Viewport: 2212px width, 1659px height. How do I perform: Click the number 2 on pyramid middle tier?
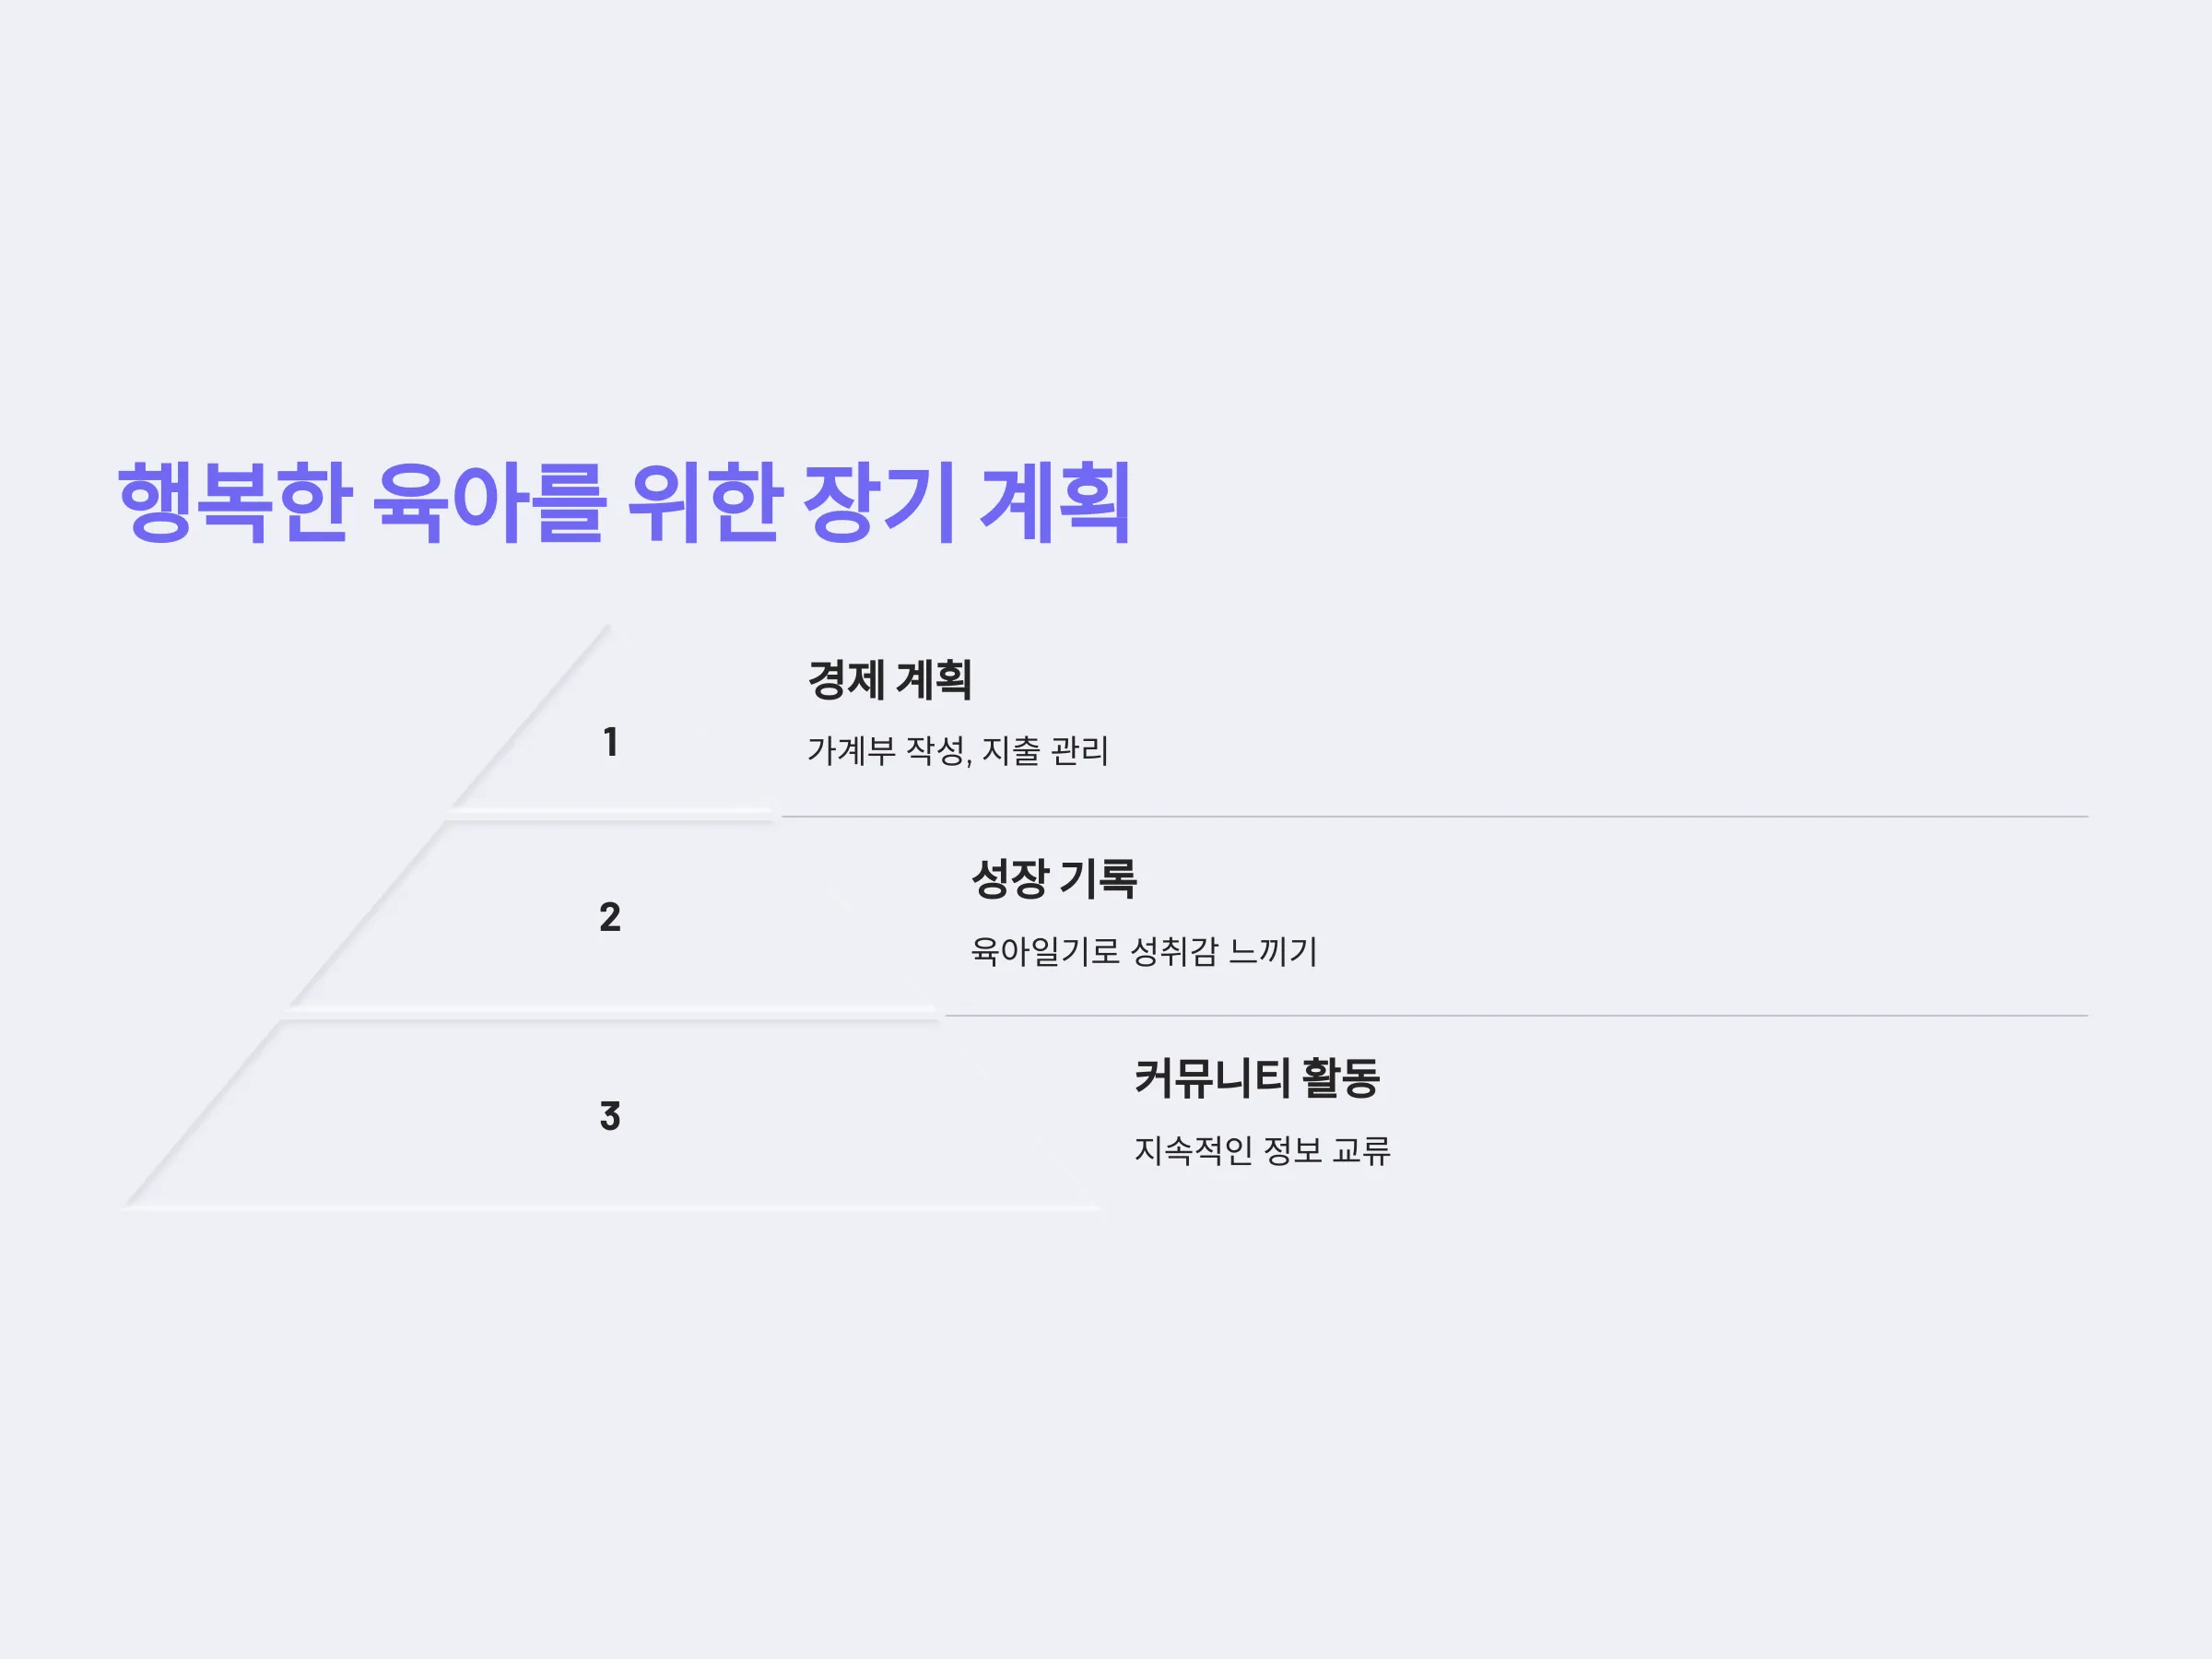pyautogui.click(x=610, y=917)
